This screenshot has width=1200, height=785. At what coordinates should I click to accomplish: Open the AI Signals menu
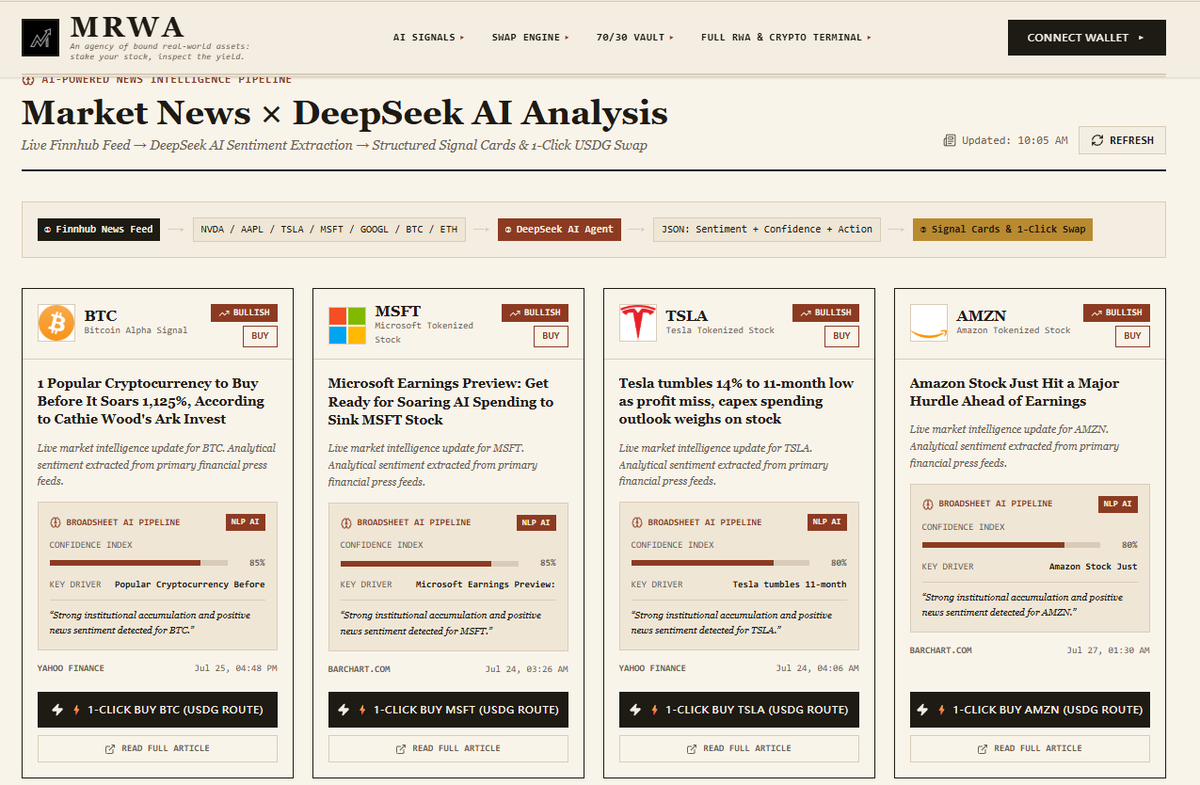point(429,37)
